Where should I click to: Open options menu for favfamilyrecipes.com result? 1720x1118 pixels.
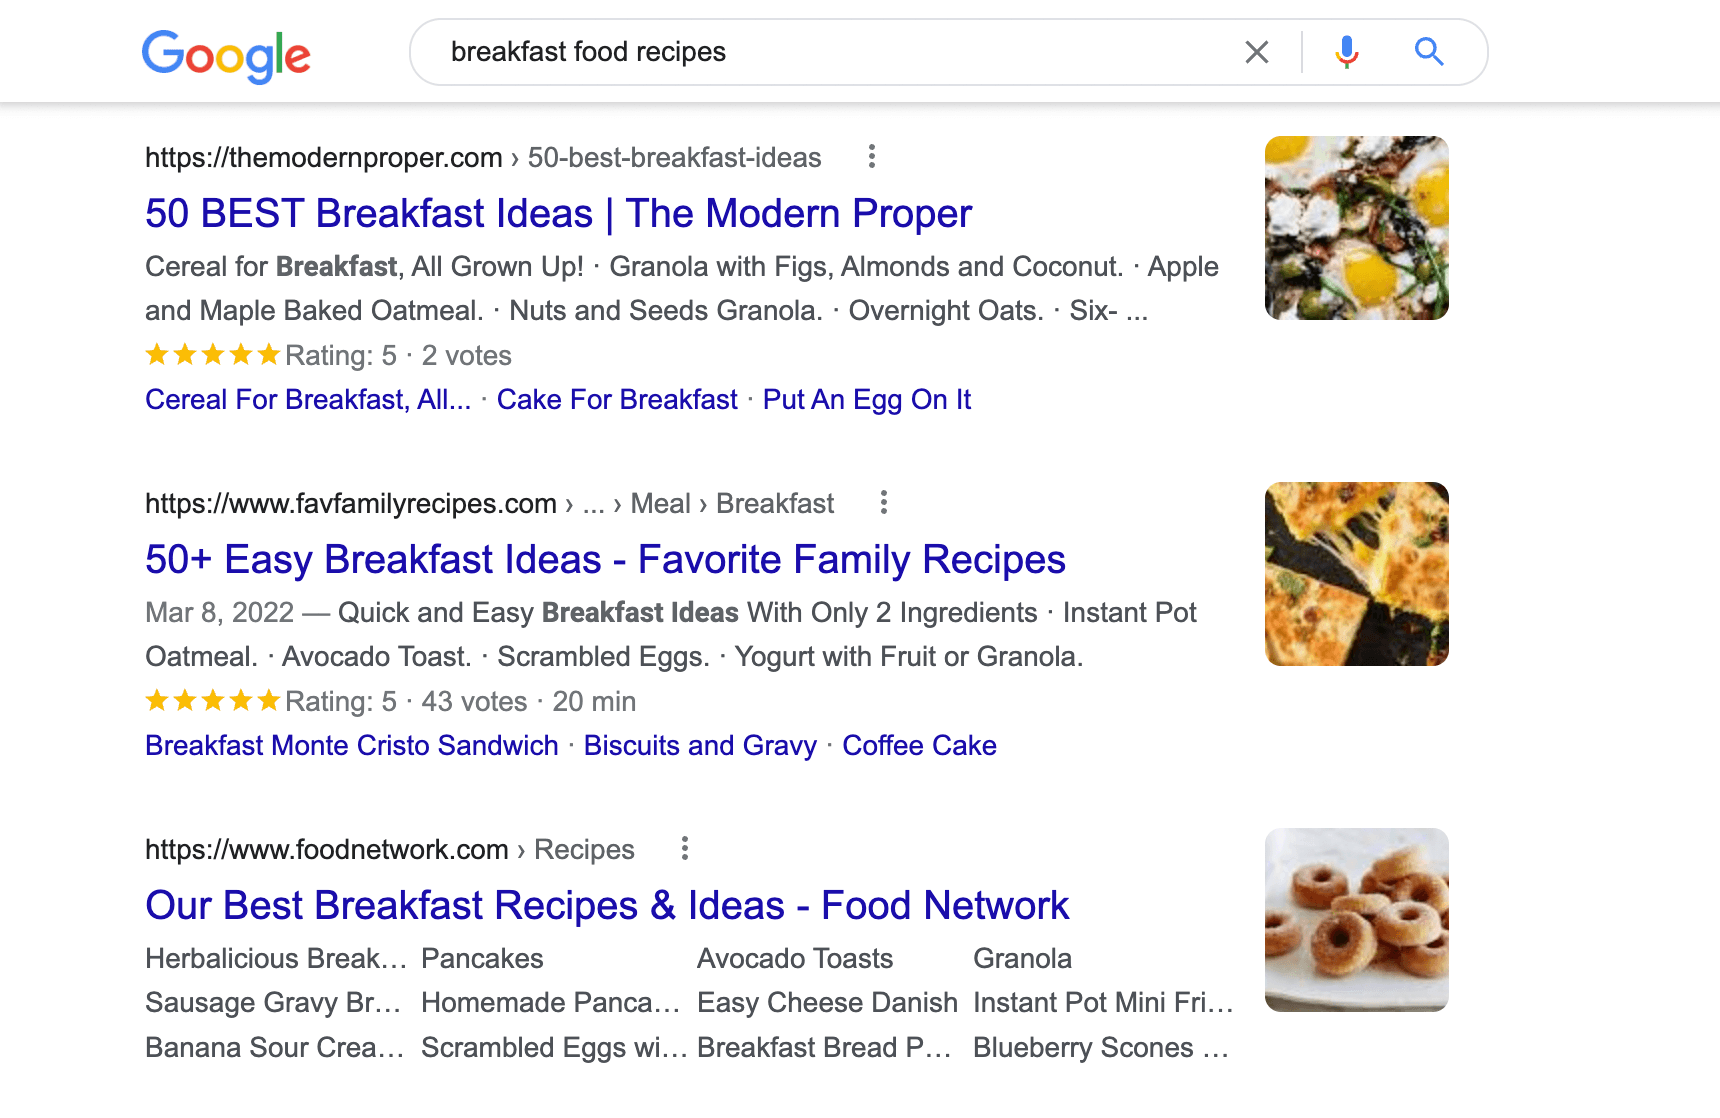click(x=884, y=503)
